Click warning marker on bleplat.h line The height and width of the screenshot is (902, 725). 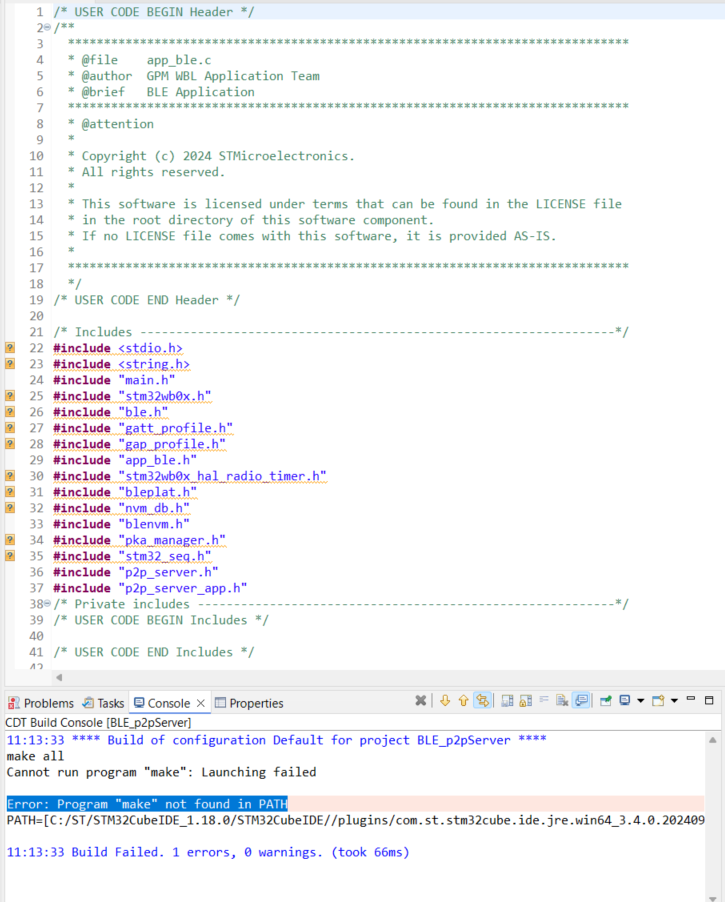[10, 492]
